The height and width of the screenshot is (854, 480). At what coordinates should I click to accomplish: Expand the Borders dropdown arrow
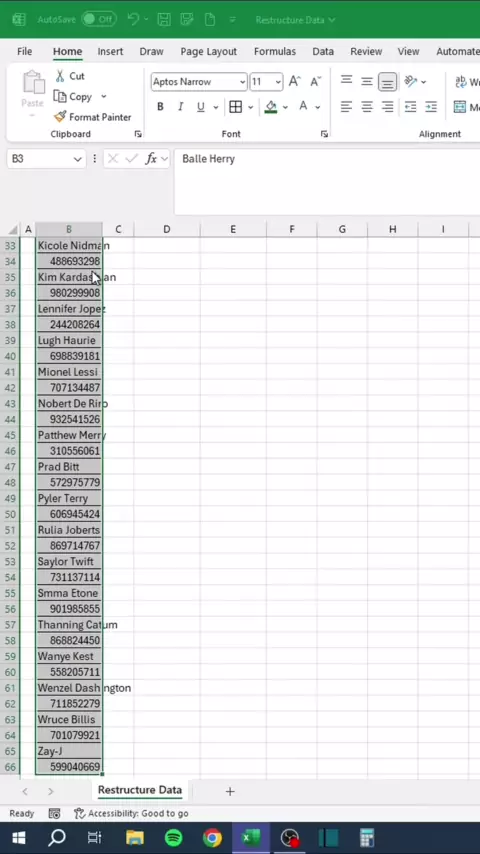coord(251,107)
